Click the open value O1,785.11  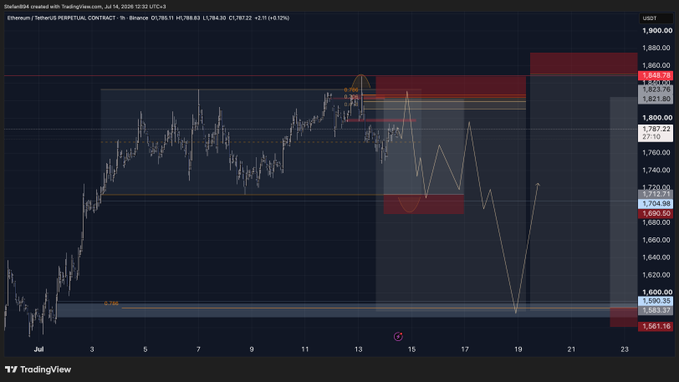[x=162, y=18]
